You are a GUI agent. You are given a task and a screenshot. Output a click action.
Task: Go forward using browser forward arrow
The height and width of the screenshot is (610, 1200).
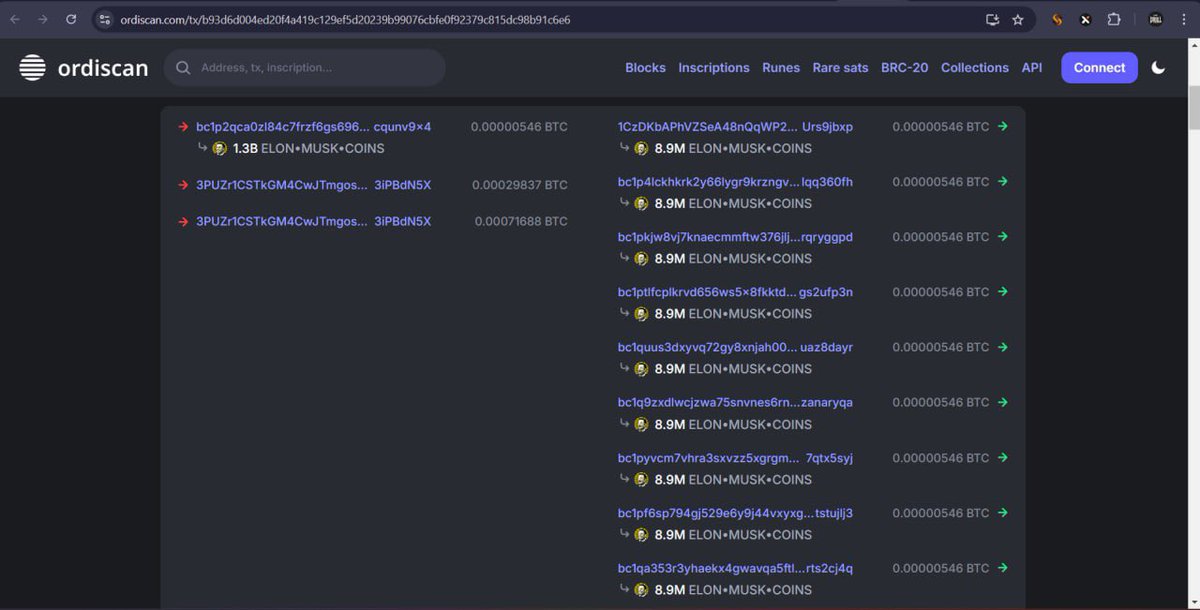click(x=43, y=19)
